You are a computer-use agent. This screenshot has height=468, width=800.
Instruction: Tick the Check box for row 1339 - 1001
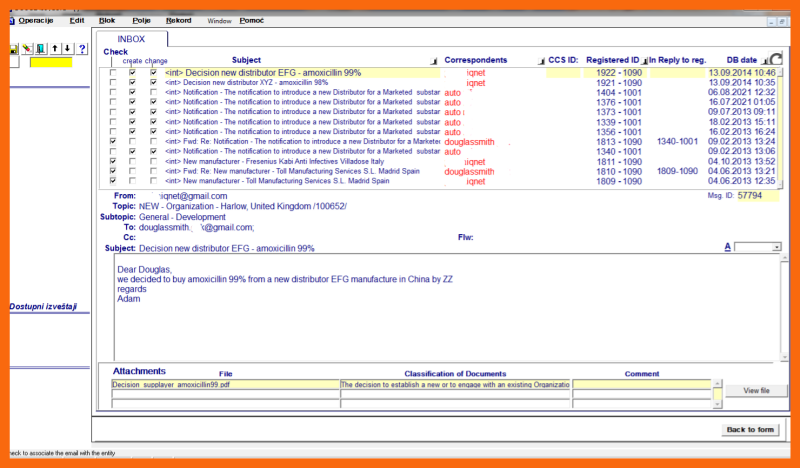113,122
